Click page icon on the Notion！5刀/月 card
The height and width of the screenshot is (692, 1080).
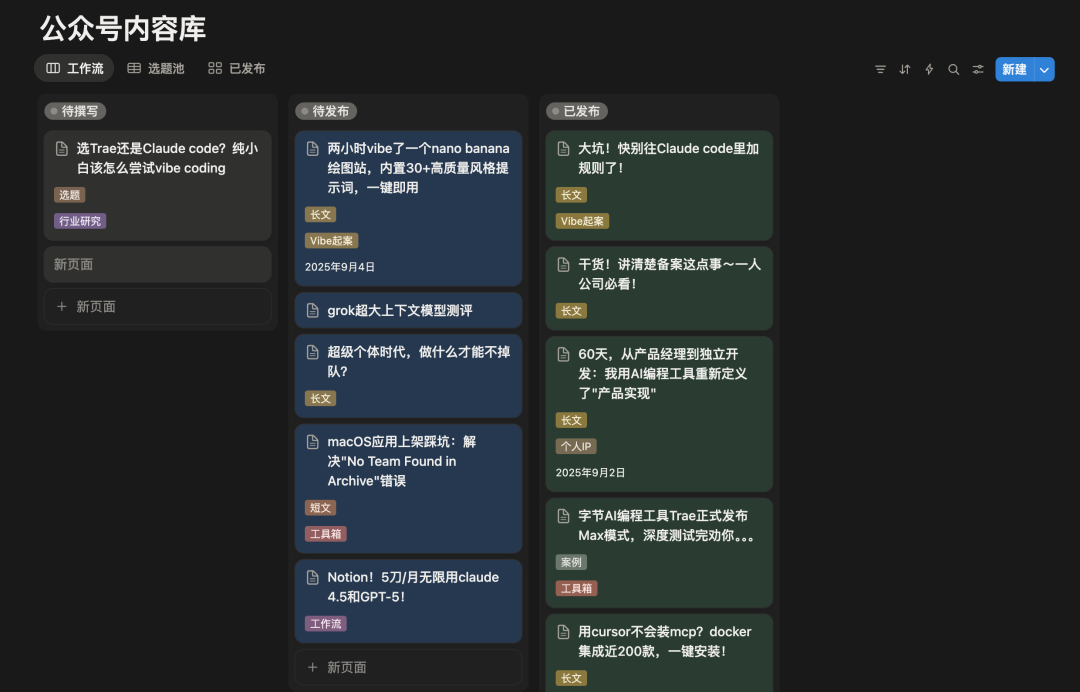tap(313, 578)
